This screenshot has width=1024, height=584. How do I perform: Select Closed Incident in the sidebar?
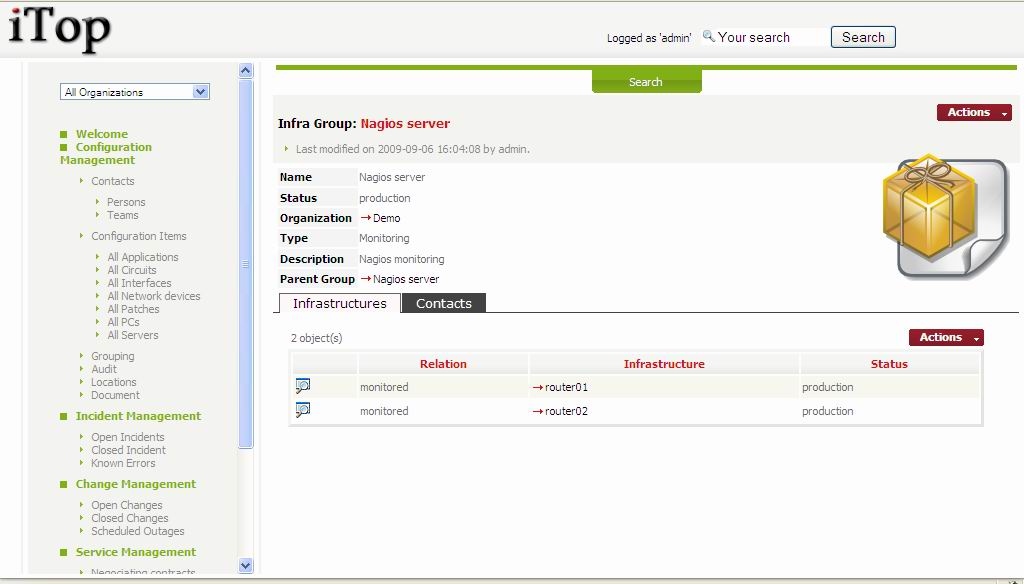(x=129, y=450)
